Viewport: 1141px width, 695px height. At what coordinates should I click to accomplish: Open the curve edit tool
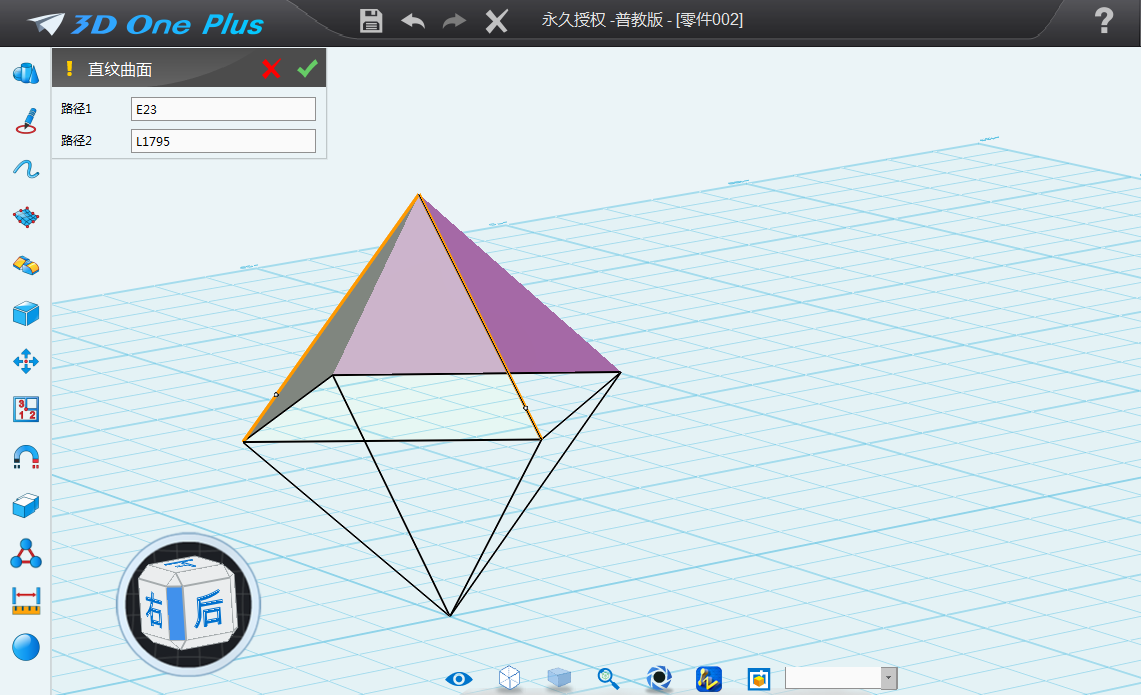pyautogui.click(x=25, y=169)
